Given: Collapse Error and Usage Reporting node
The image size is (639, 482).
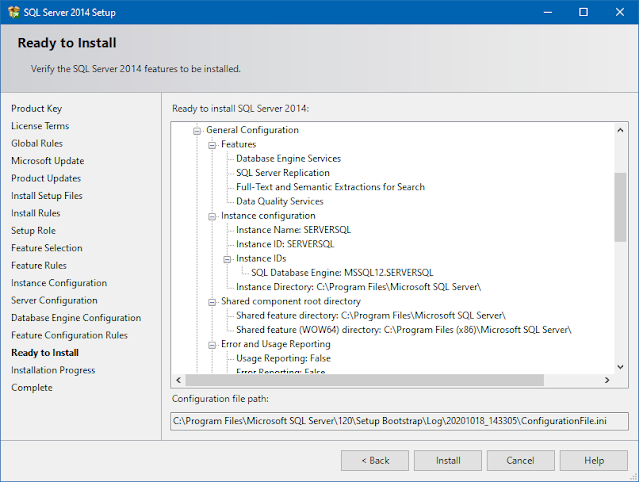Looking at the screenshot, I should [212, 345].
